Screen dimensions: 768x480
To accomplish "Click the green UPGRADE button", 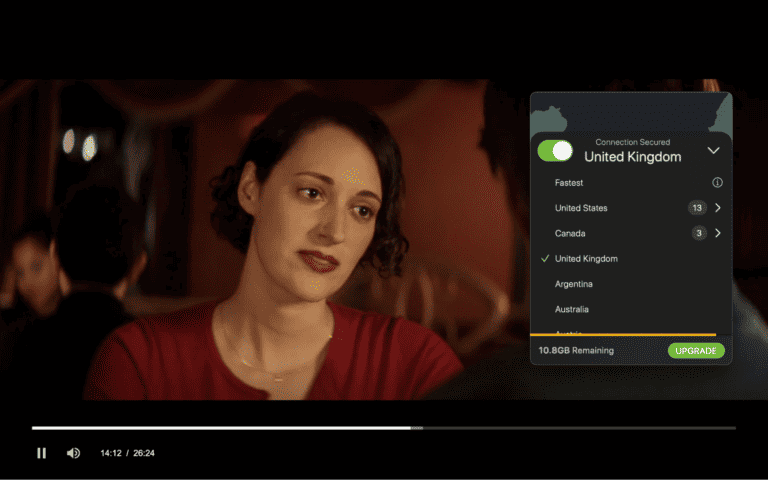I will tap(696, 351).
